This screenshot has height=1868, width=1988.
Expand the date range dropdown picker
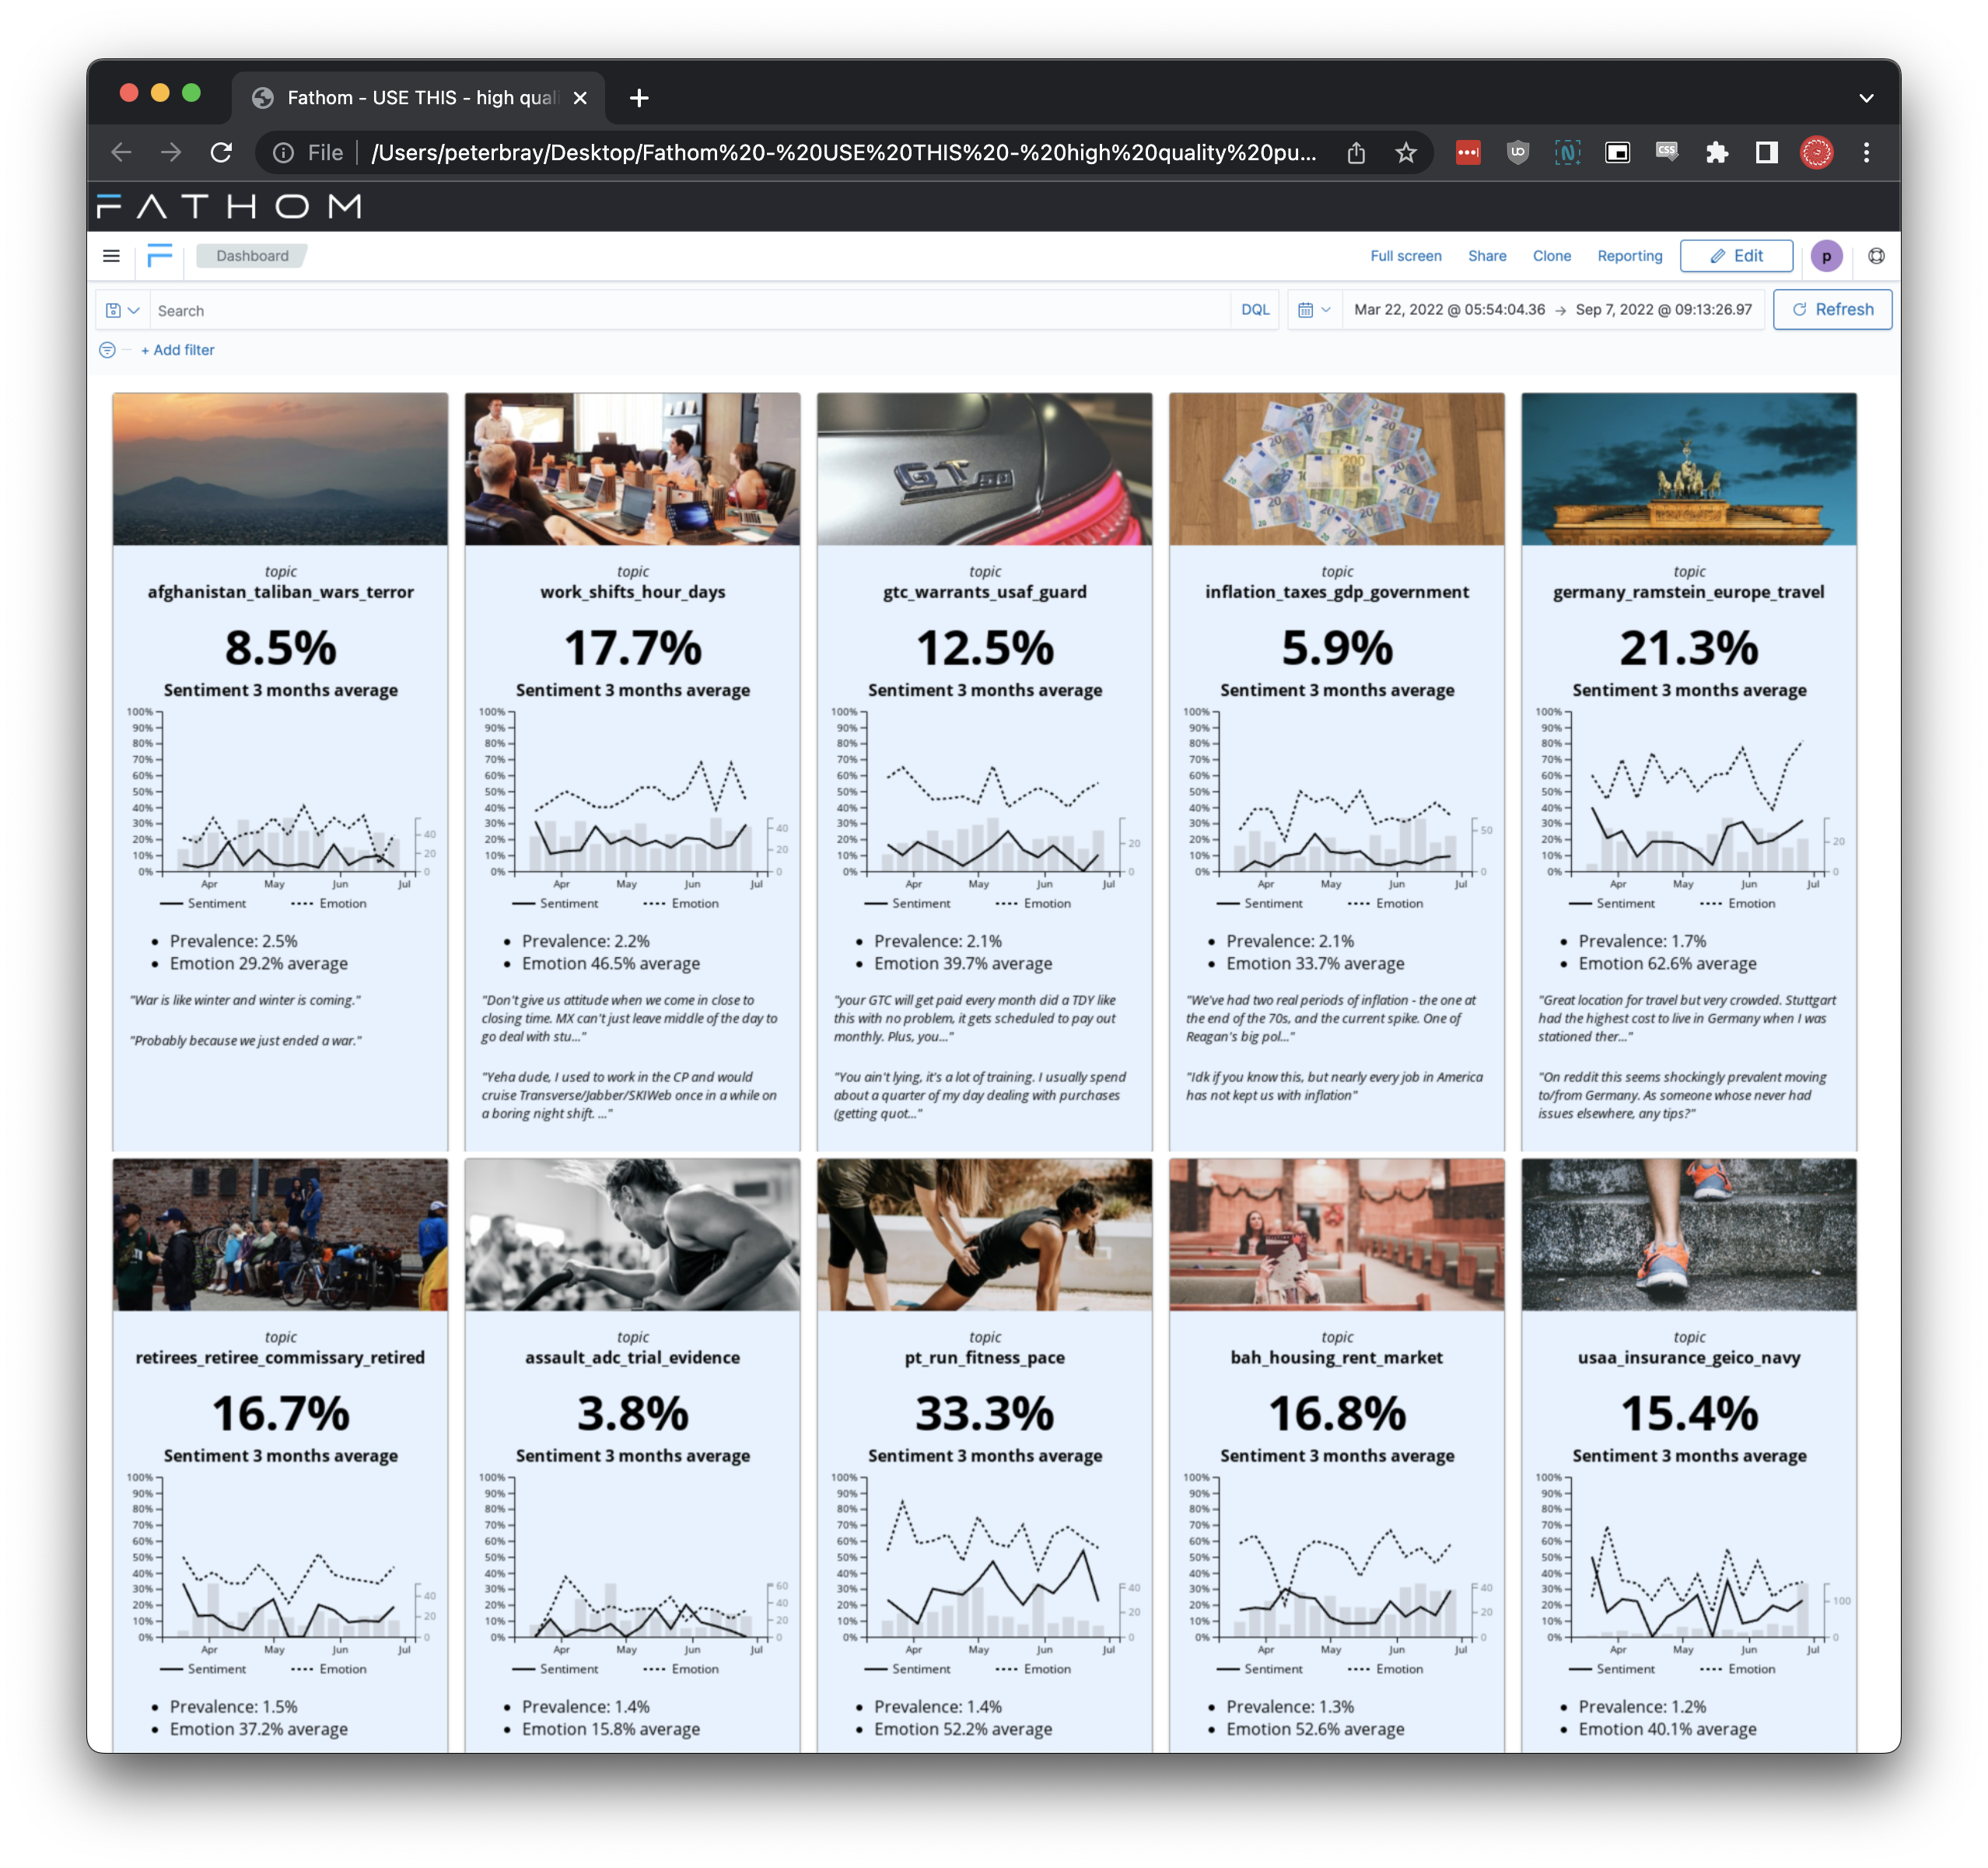click(1312, 313)
